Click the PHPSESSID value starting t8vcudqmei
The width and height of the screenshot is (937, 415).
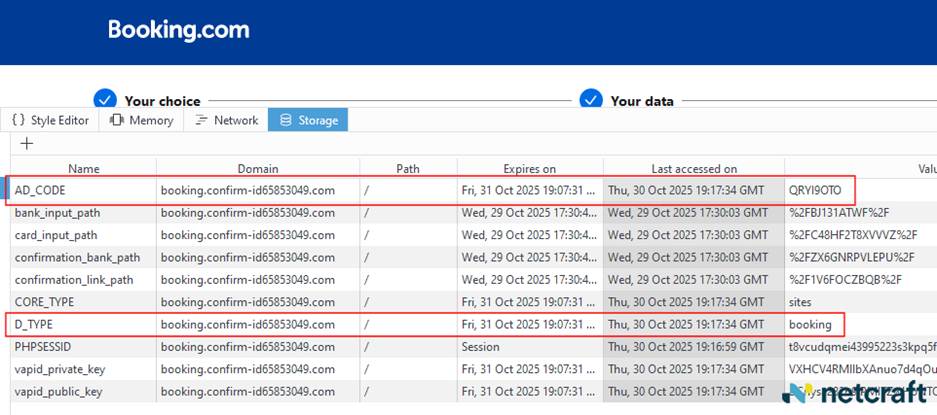(x=862, y=347)
